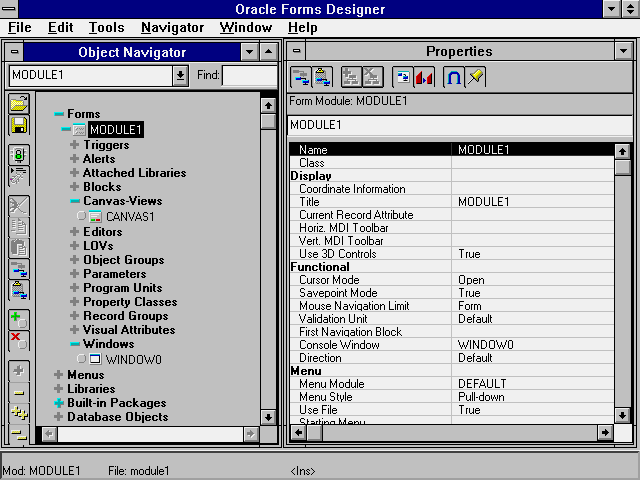
Task: Click the Save disk icon
Action: tap(18, 125)
